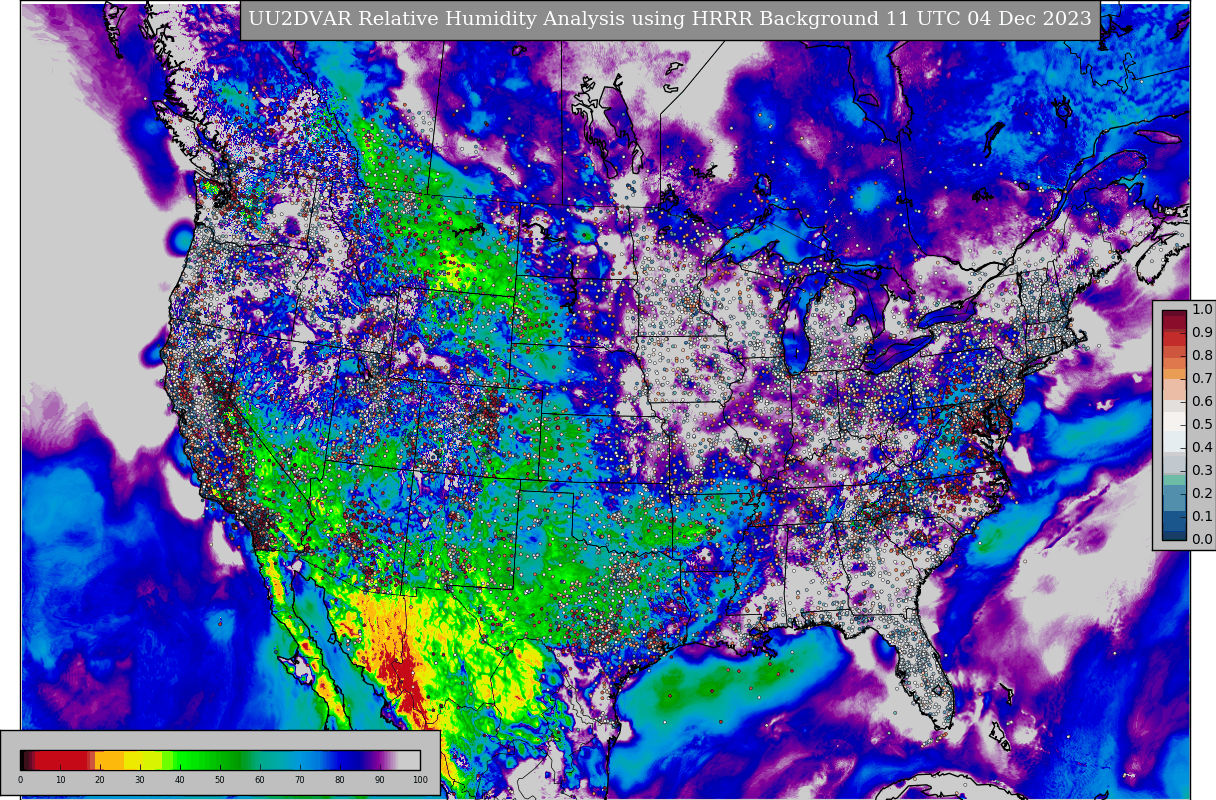Click the 20 tick on humidity colorbar
1216x800 pixels.
(x=100, y=780)
